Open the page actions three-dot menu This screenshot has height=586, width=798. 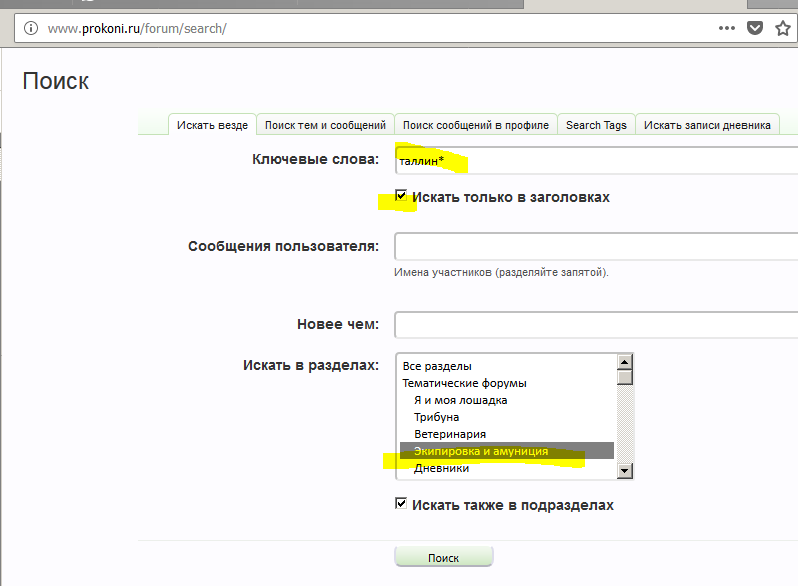click(727, 28)
